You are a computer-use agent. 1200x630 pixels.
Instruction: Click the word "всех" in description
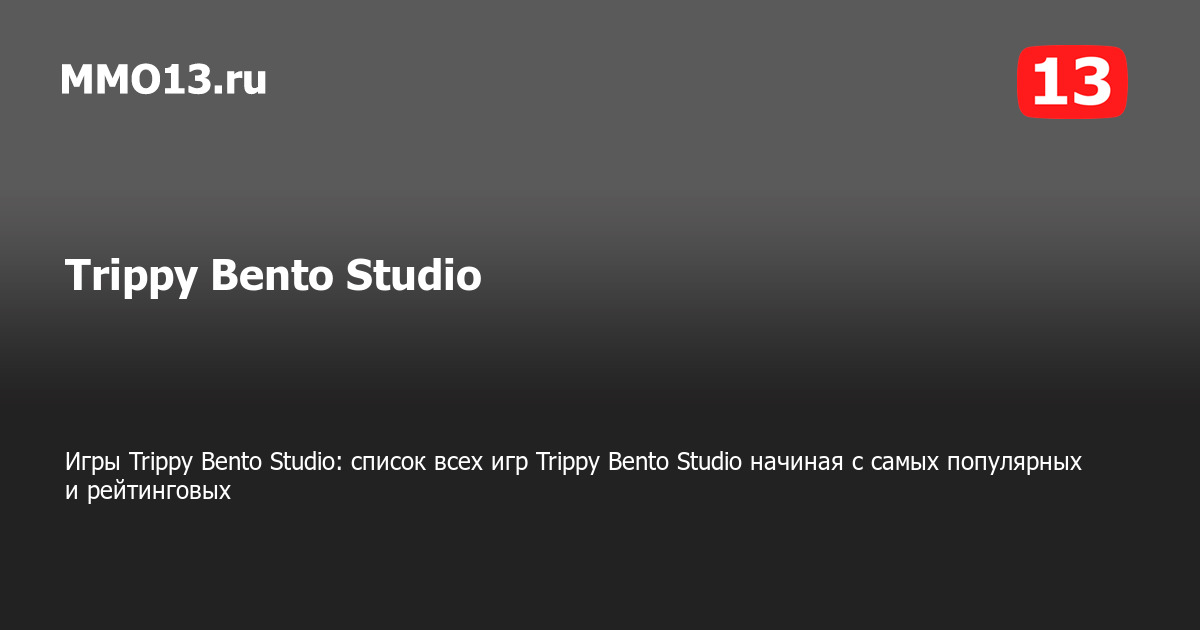click(x=459, y=462)
